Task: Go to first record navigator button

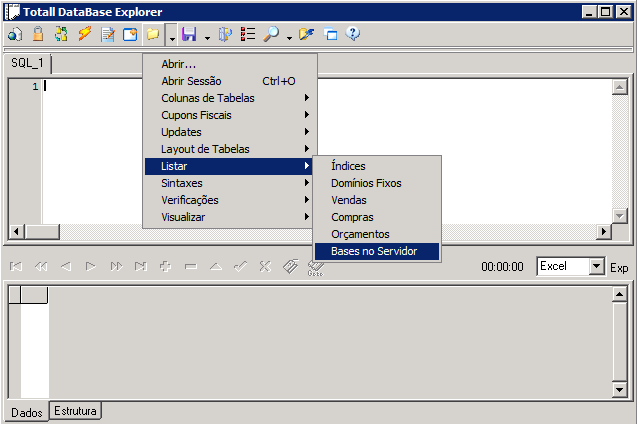Action: [16, 266]
